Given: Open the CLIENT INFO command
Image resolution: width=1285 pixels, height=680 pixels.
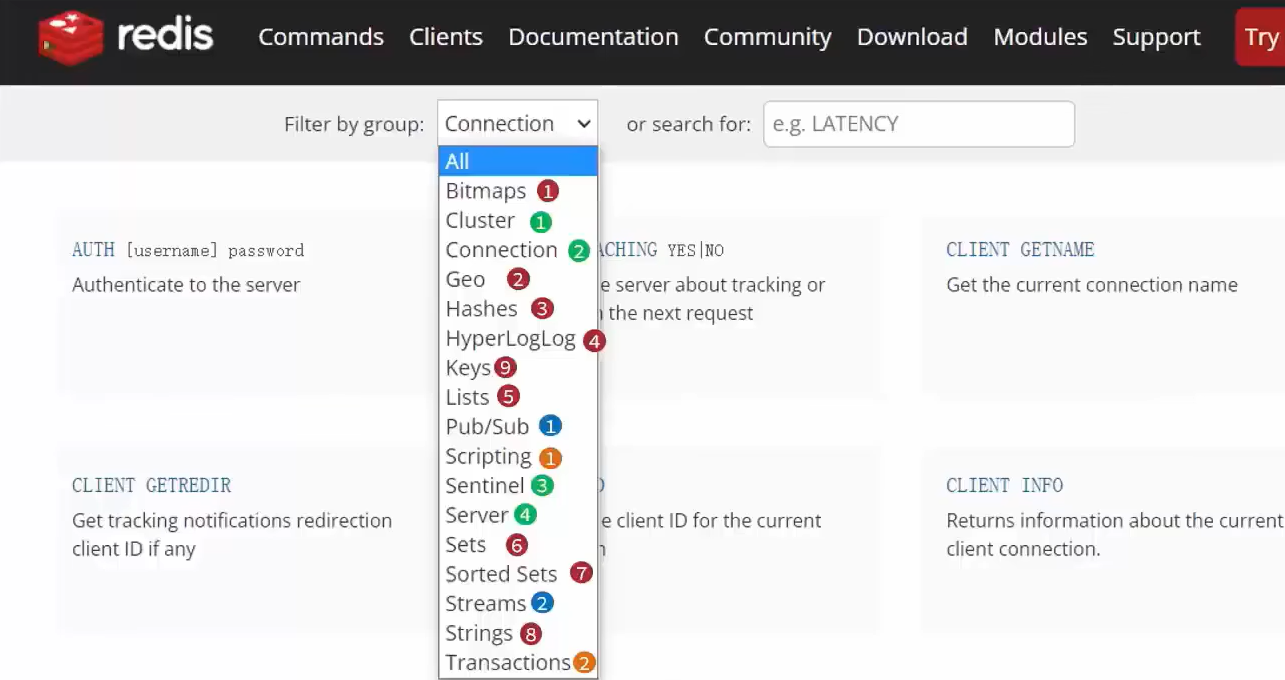Looking at the screenshot, I should [1004, 486].
